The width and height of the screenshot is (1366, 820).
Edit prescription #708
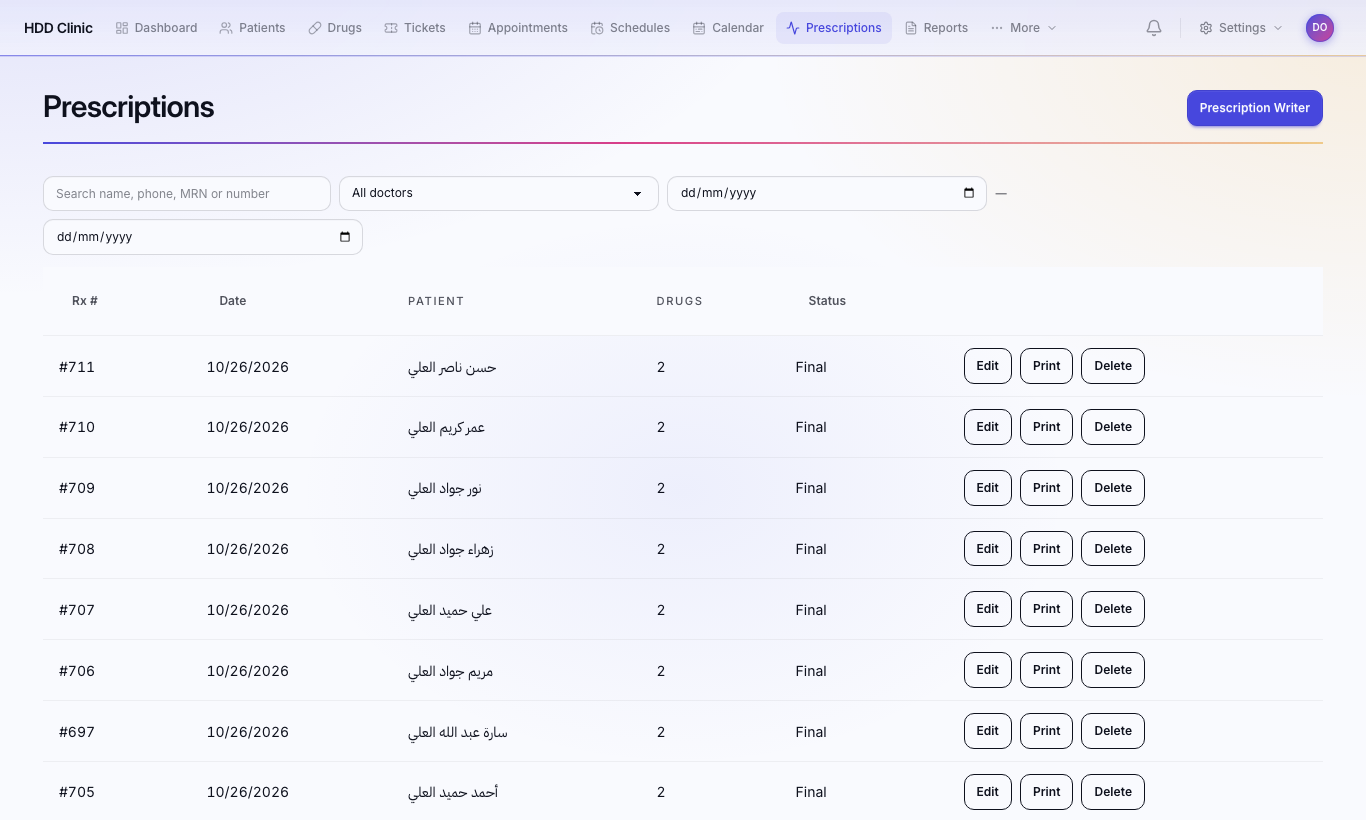click(x=988, y=549)
